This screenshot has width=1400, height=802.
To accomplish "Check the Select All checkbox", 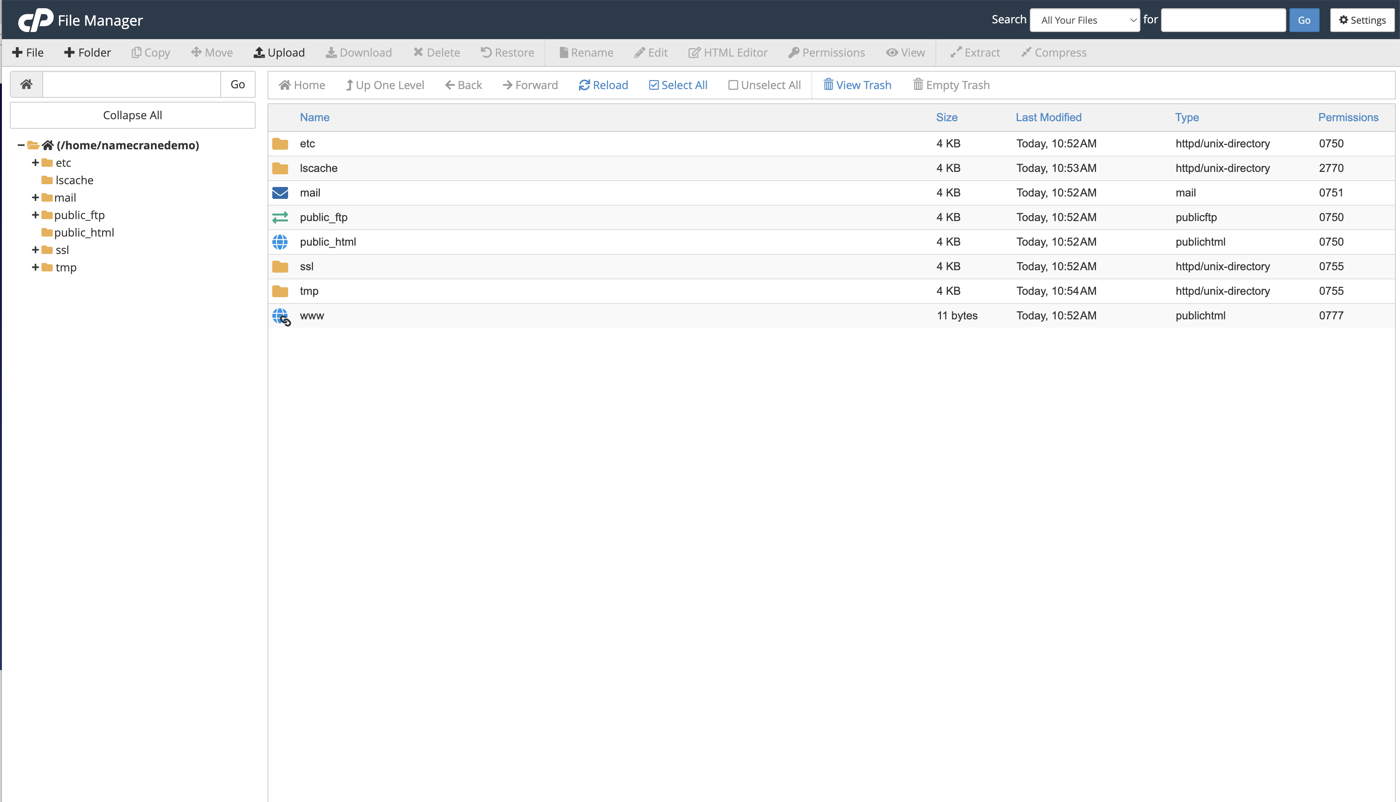I will (x=651, y=85).
